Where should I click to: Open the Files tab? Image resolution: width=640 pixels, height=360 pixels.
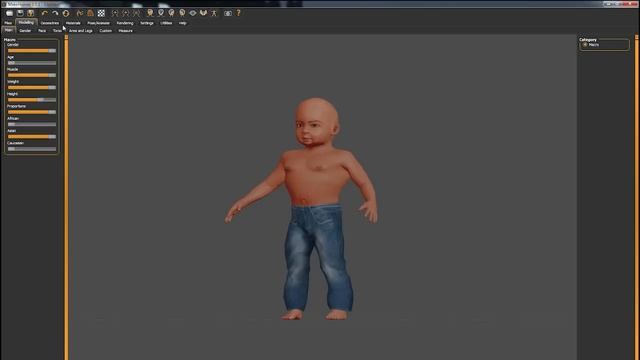point(8,23)
